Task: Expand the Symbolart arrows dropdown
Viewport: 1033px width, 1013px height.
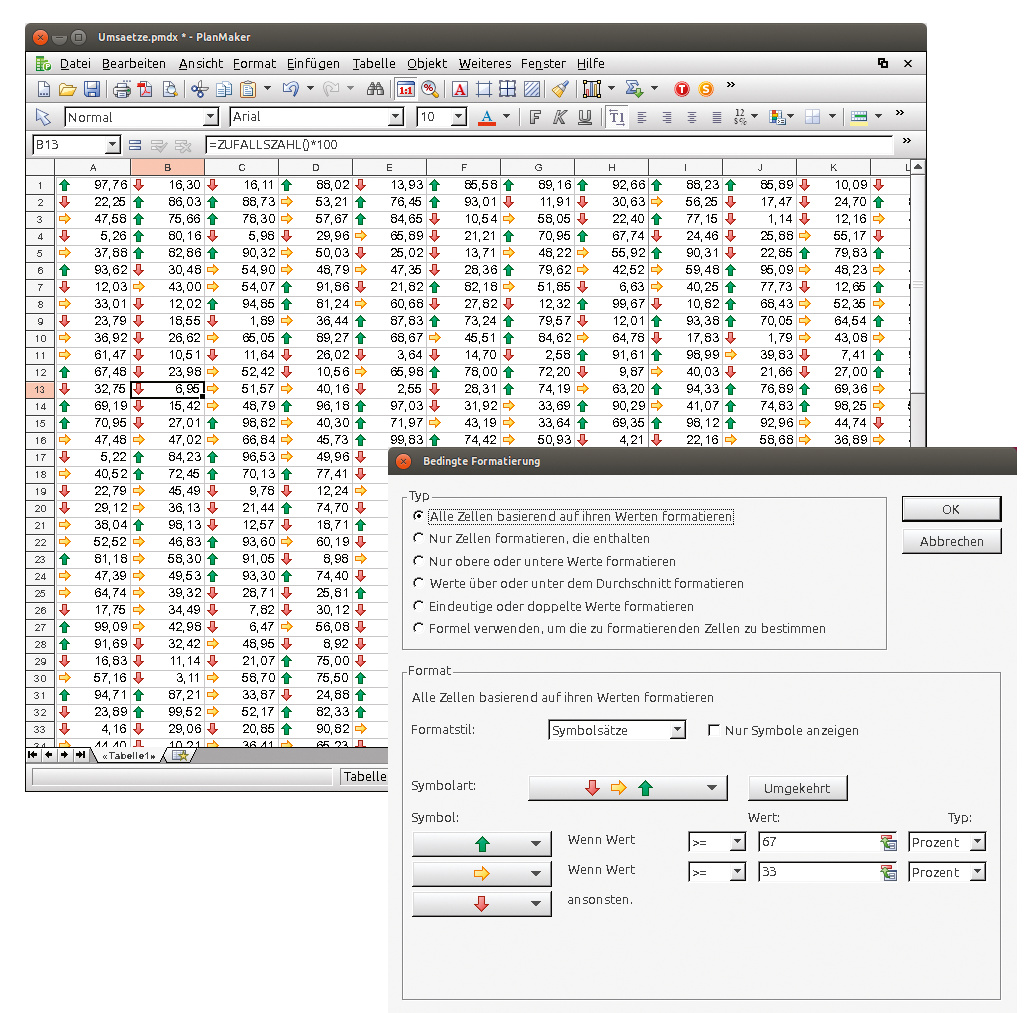Action: pos(629,788)
